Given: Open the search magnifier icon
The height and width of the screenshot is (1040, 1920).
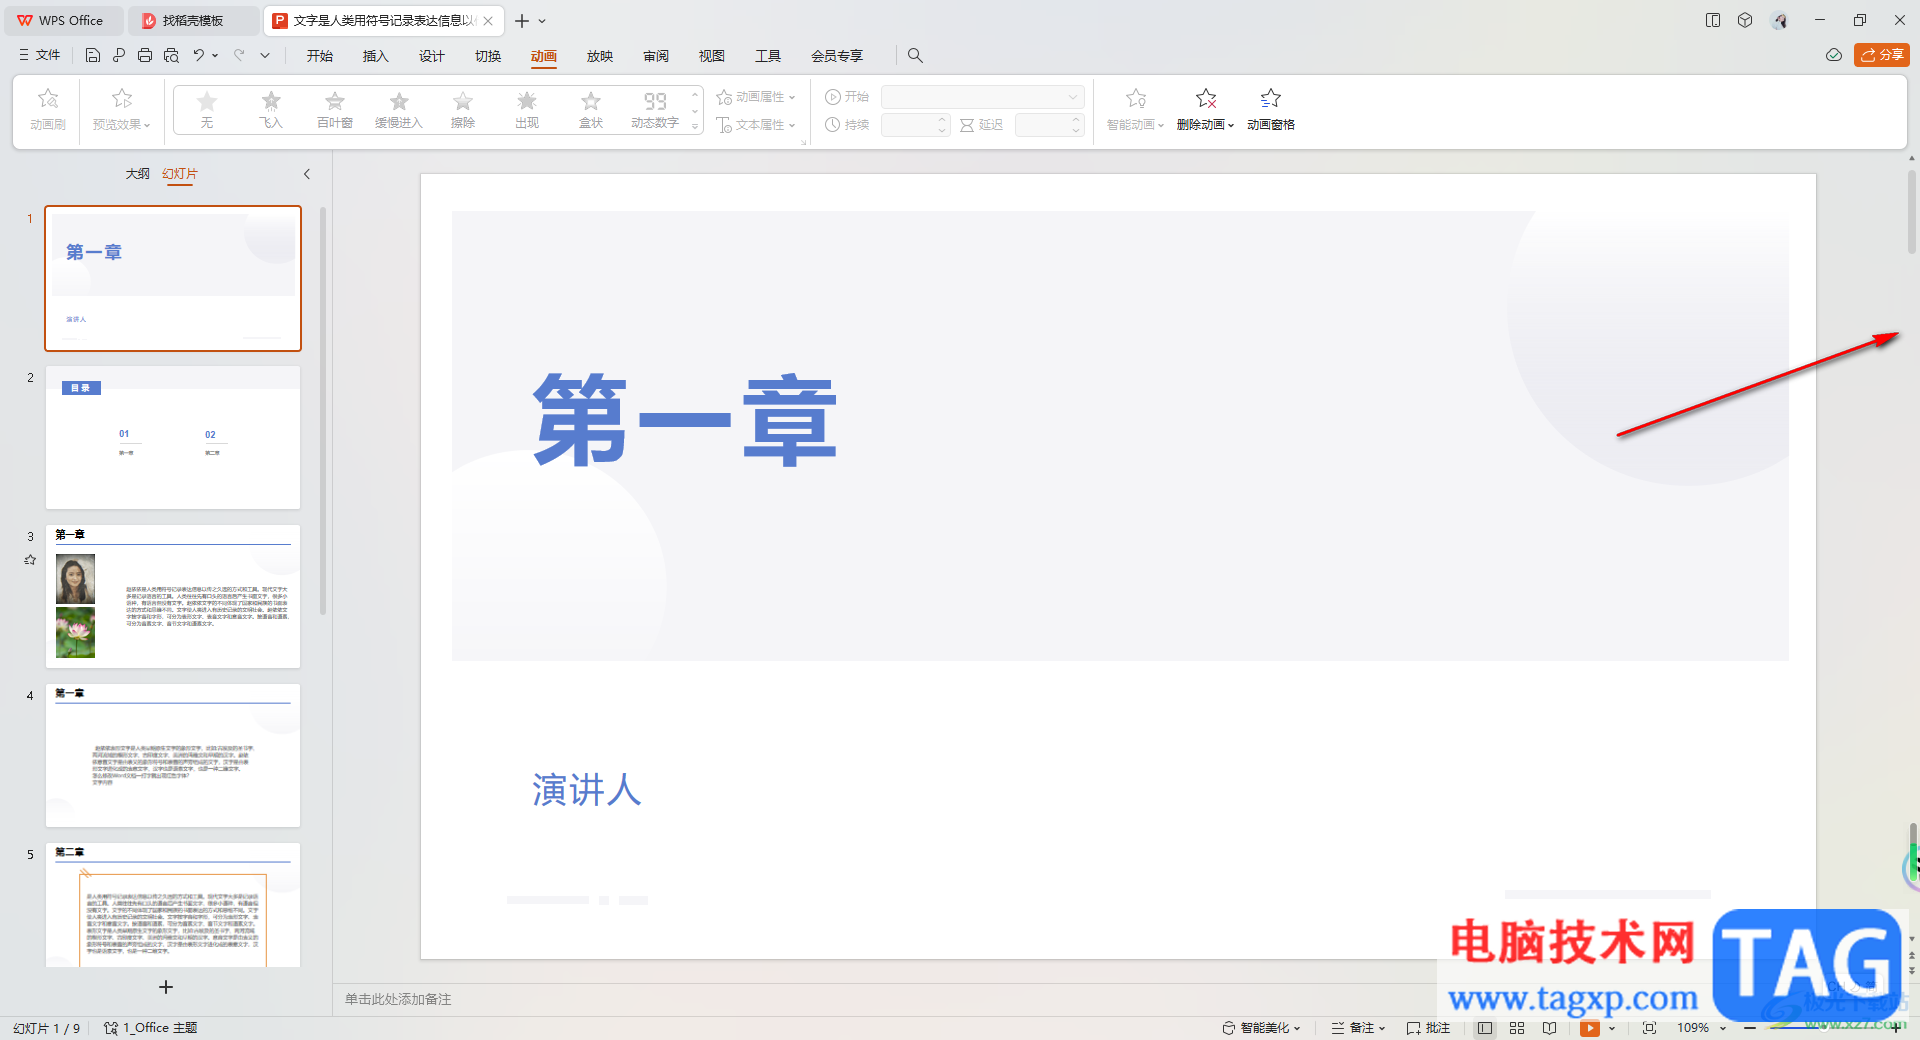Looking at the screenshot, I should click(915, 56).
